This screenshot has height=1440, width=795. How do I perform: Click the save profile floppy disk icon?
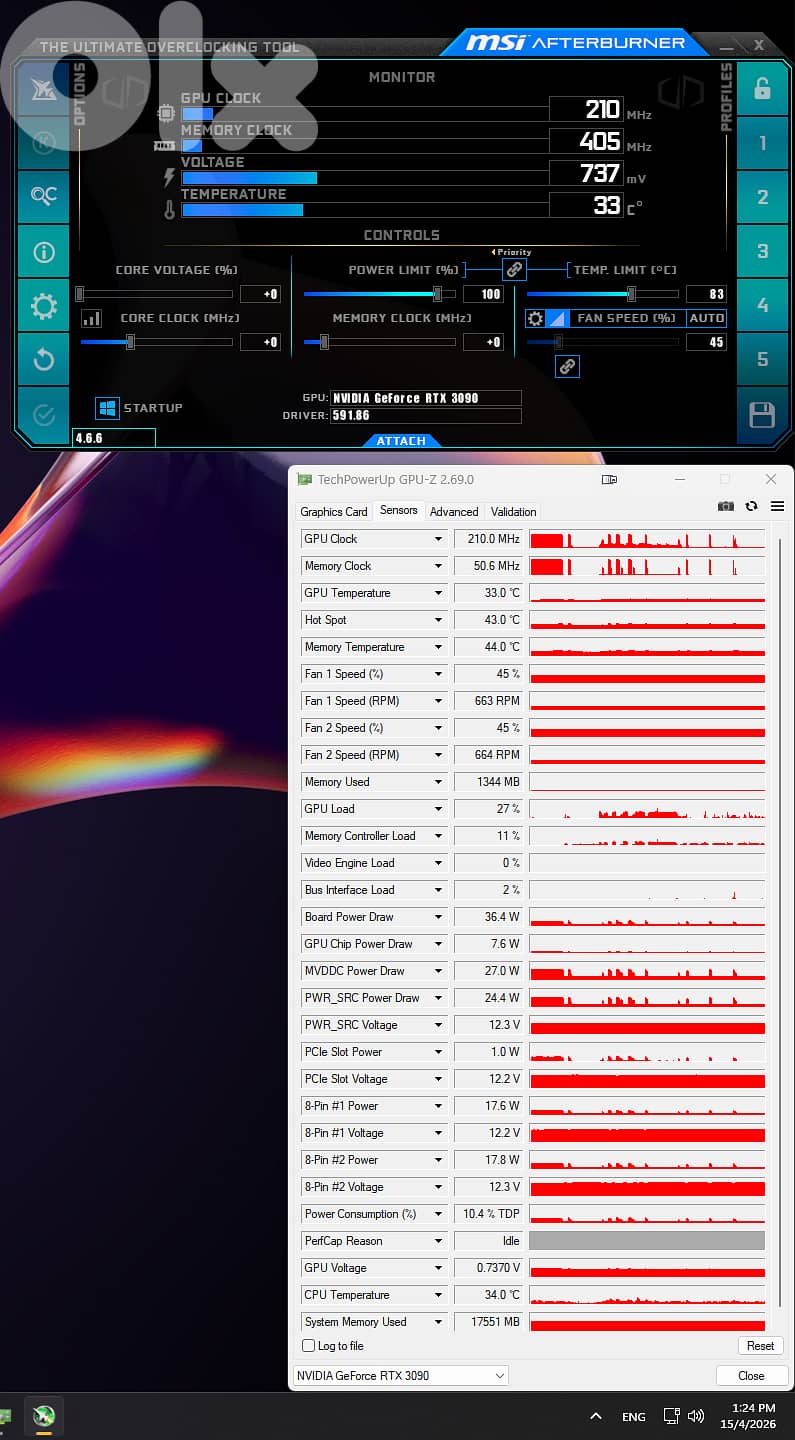[x=762, y=415]
